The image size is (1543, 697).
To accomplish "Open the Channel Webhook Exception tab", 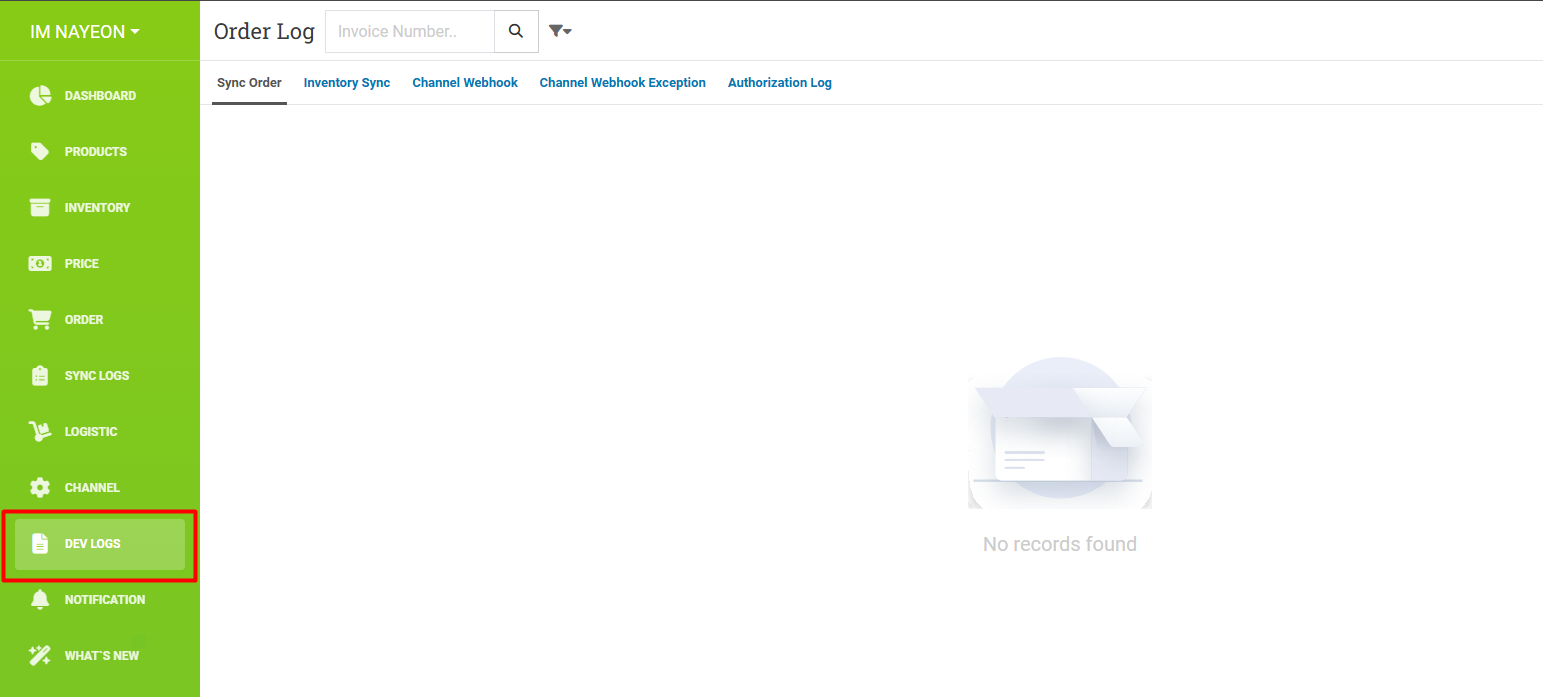I will click(x=623, y=83).
